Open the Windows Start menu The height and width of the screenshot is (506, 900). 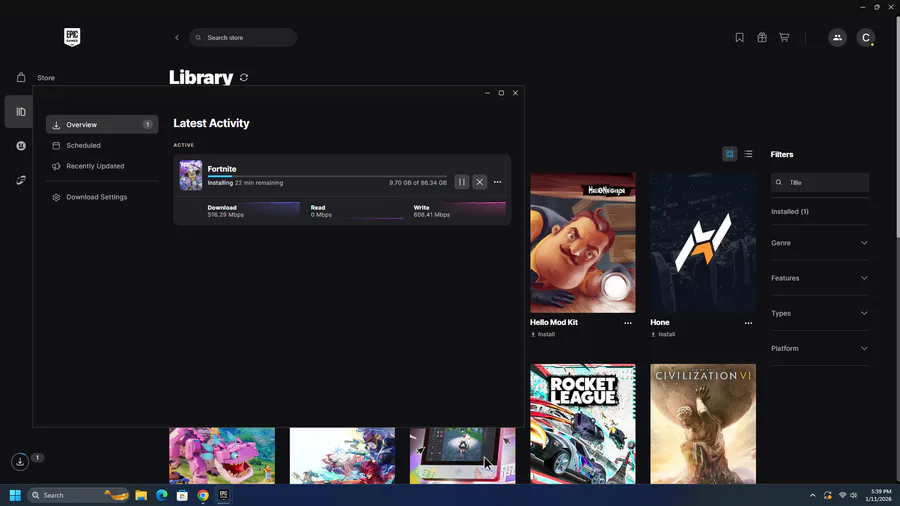pyautogui.click(x=15, y=495)
